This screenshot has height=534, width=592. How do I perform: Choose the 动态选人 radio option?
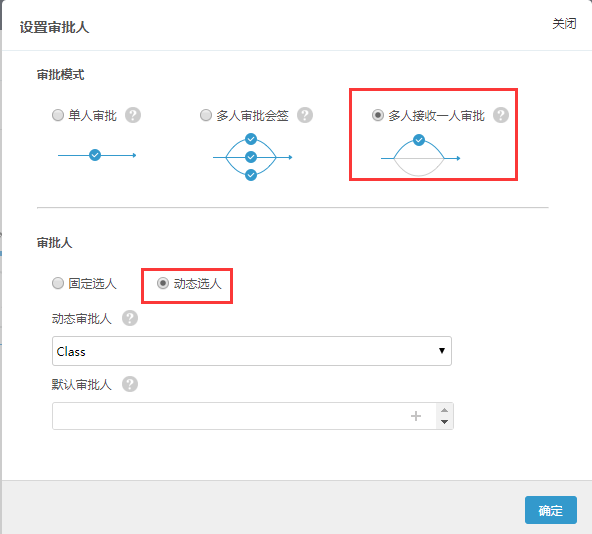163,283
